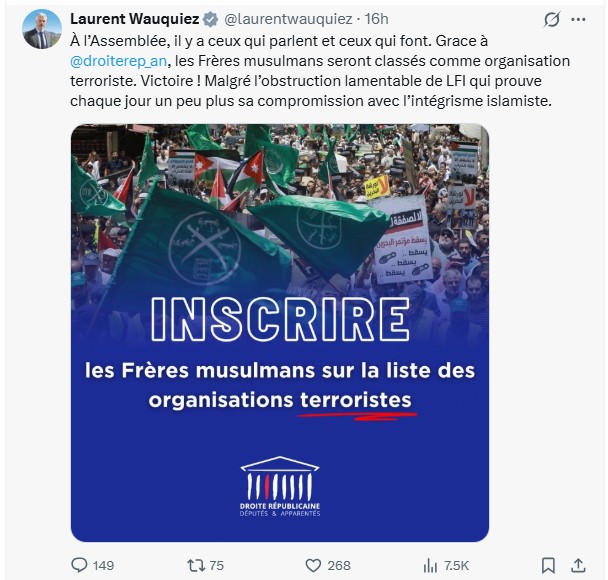The width and height of the screenshot is (608, 580).
Task: Toggle the like heart icon
Action: [x=313, y=565]
